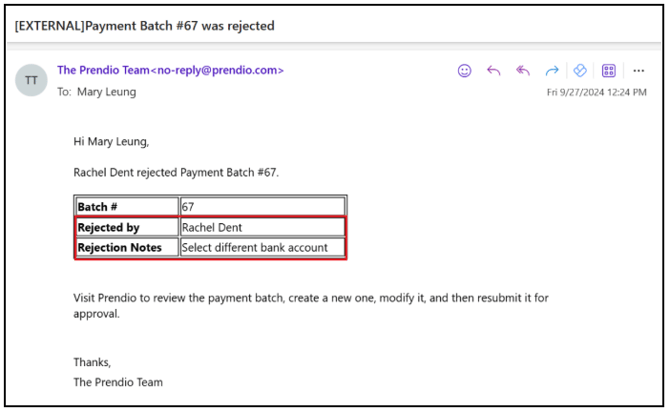
Task: Open the More actions ellipsis menu
Action: tap(638, 71)
